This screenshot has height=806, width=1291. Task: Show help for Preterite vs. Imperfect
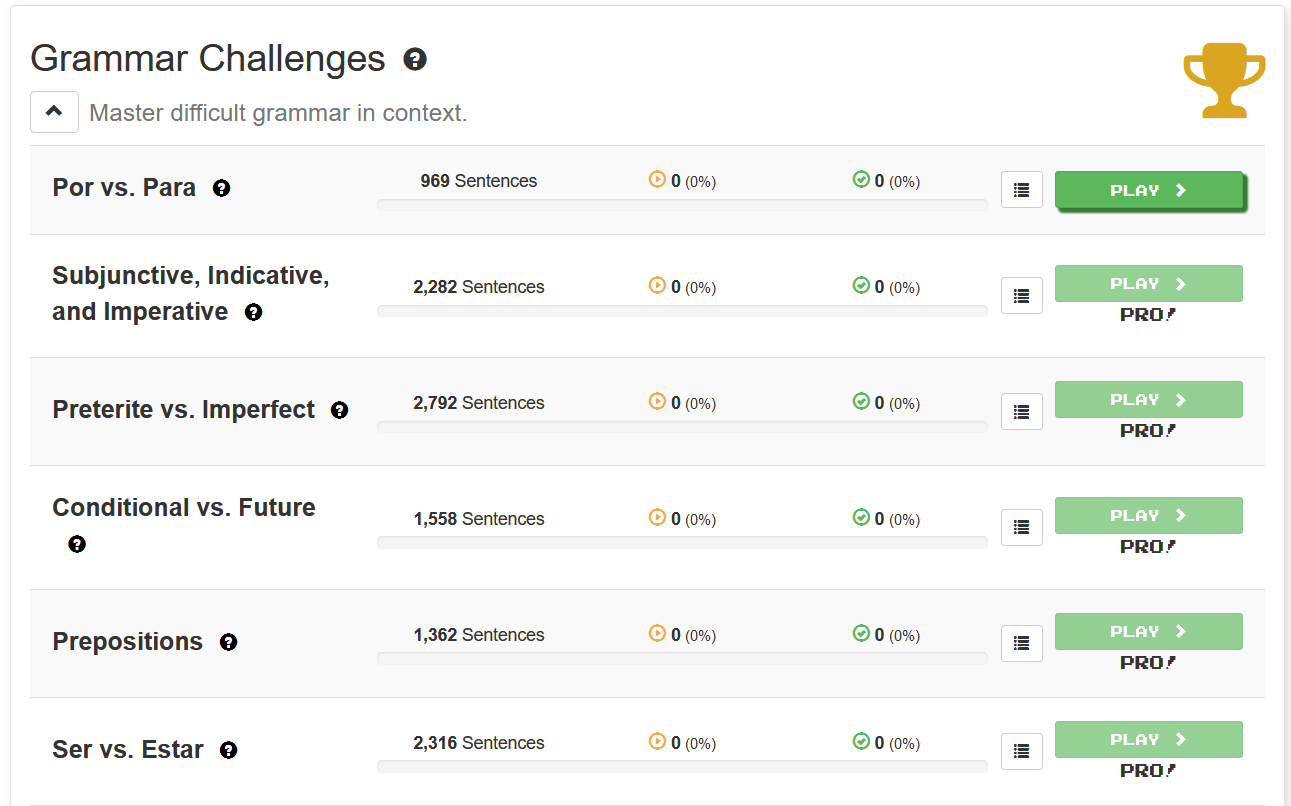click(340, 410)
